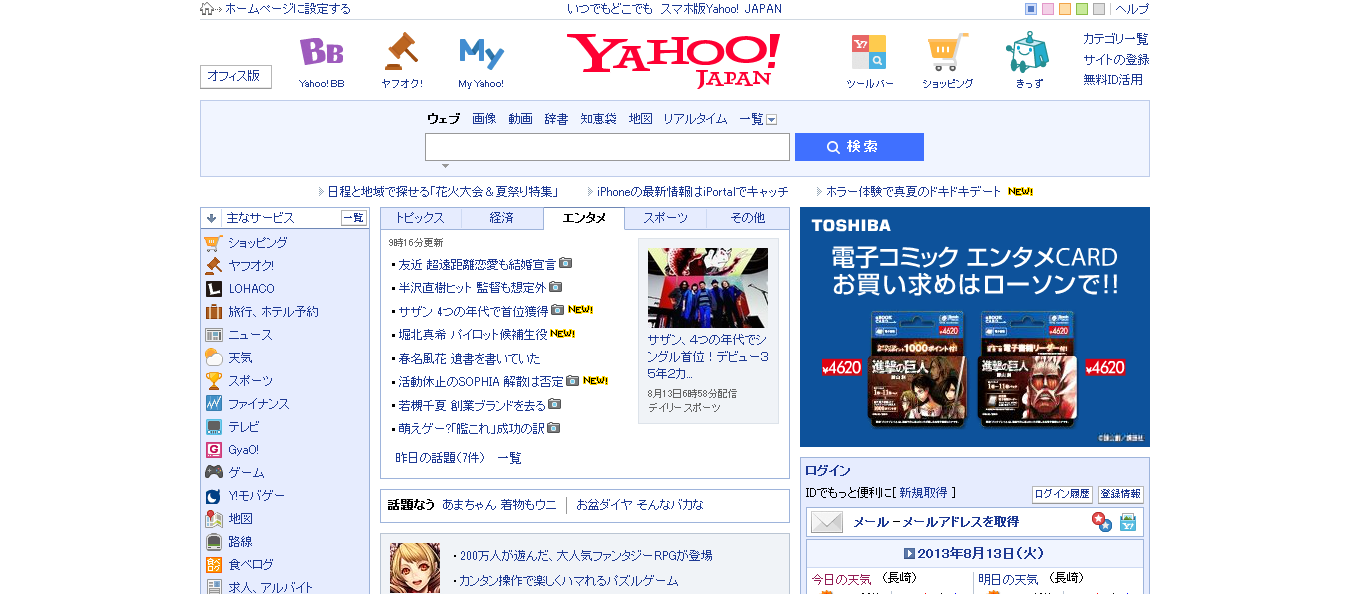The image size is (1349, 594).
Task: Open the あまちゃん 着物もウニ trending link
Action: coord(499,505)
